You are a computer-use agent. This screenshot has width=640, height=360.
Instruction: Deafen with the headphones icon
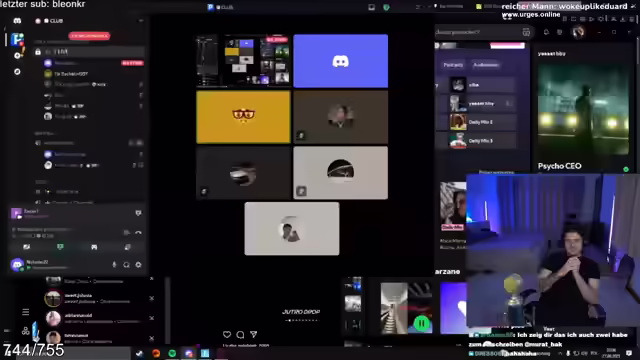(127, 264)
